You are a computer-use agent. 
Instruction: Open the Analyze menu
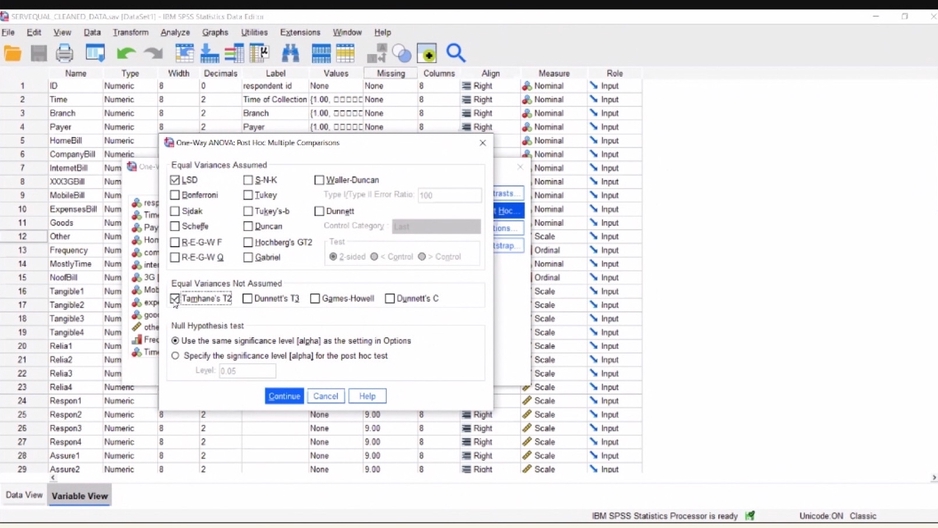click(x=175, y=32)
